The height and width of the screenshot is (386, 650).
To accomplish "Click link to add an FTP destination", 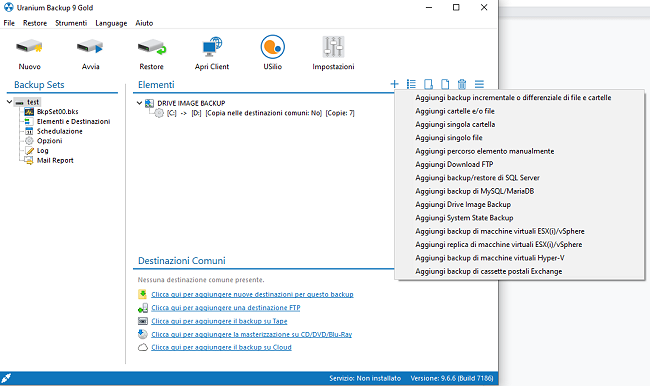I will pyautogui.click(x=226, y=308).
